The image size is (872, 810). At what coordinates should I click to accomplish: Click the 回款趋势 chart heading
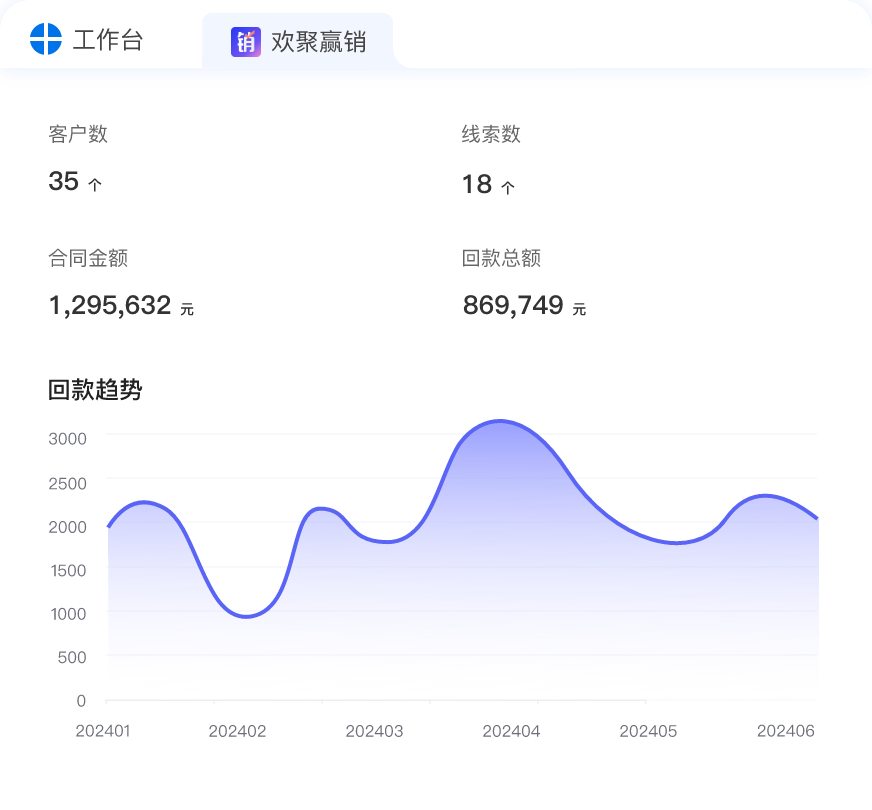point(95,389)
